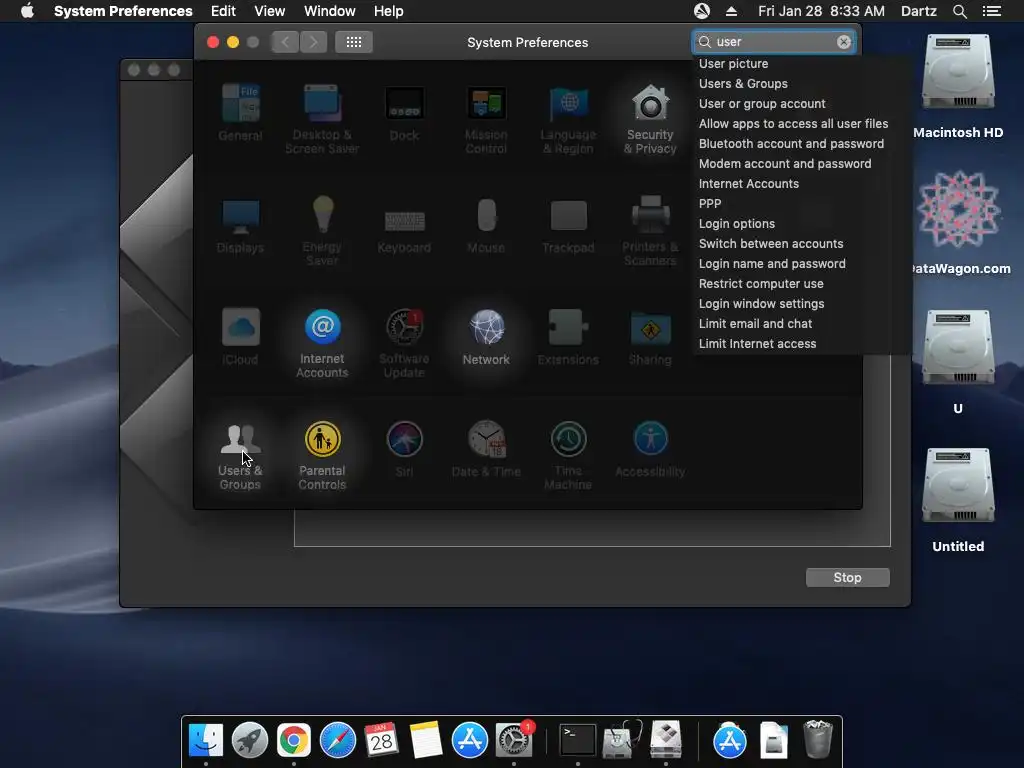Open the Mouse preference pane
1024x768 pixels.
pos(486,225)
